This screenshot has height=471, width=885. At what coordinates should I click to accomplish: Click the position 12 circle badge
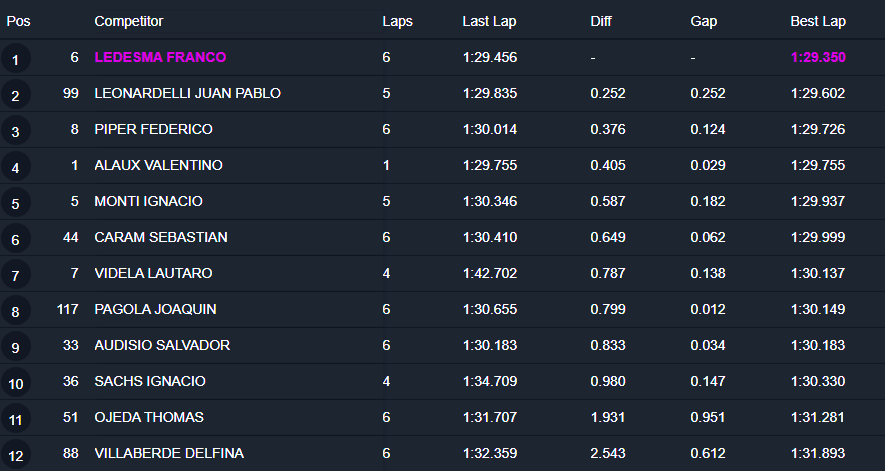tap(16, 455)
